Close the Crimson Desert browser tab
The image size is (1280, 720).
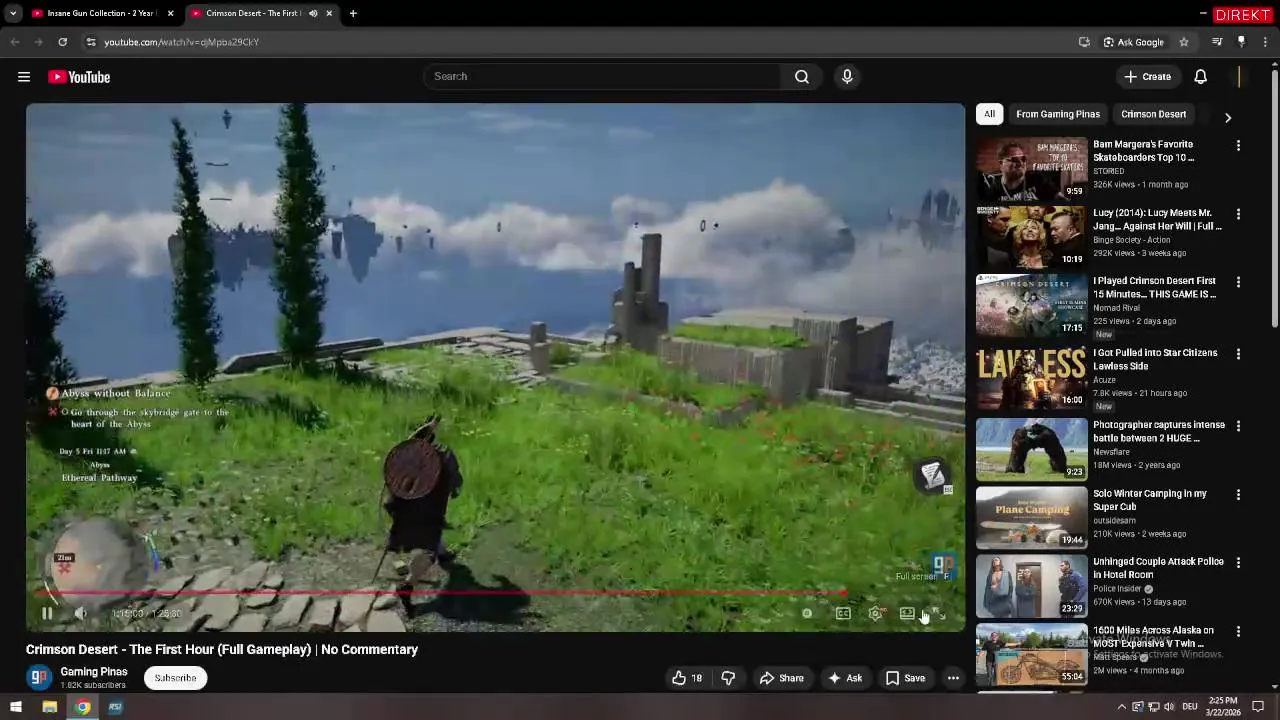(x=329, y=13)
